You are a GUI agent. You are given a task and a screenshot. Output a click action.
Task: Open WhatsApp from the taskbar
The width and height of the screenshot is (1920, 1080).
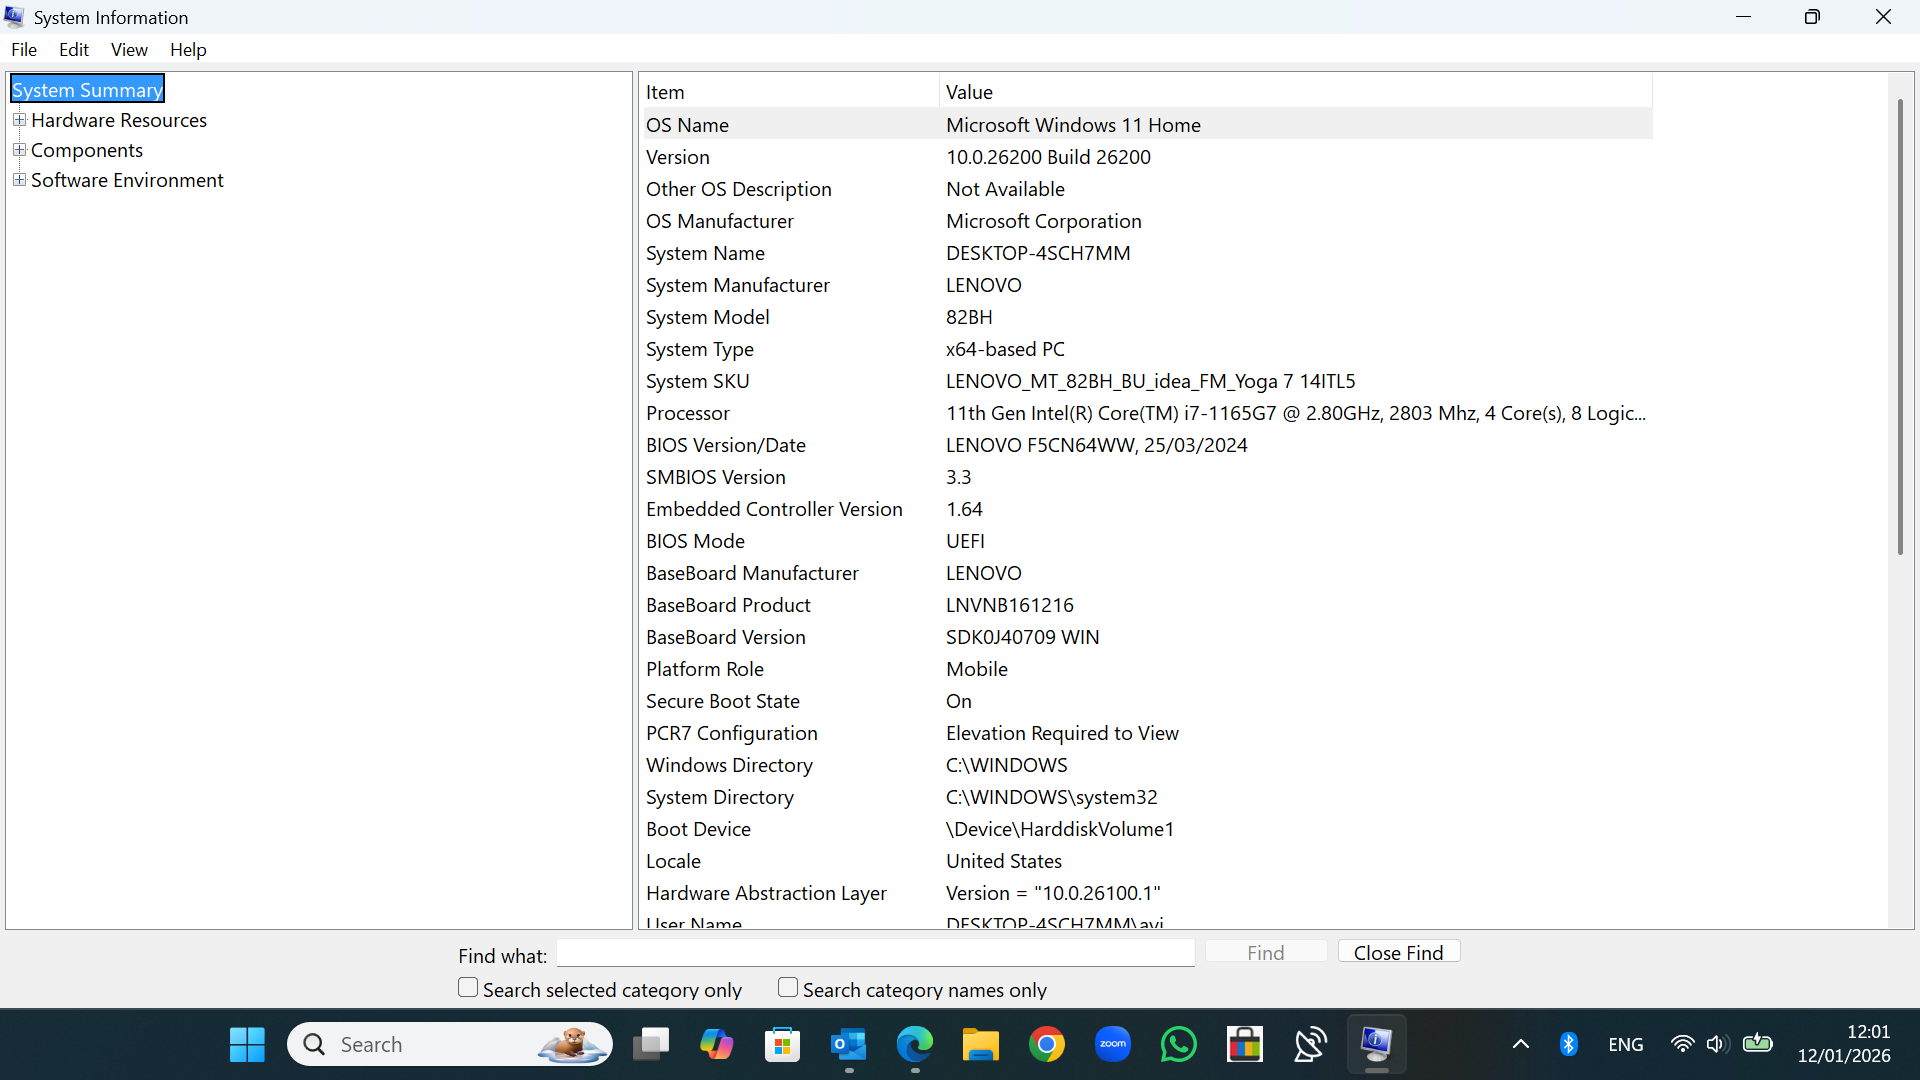tap(1179, 1044)
